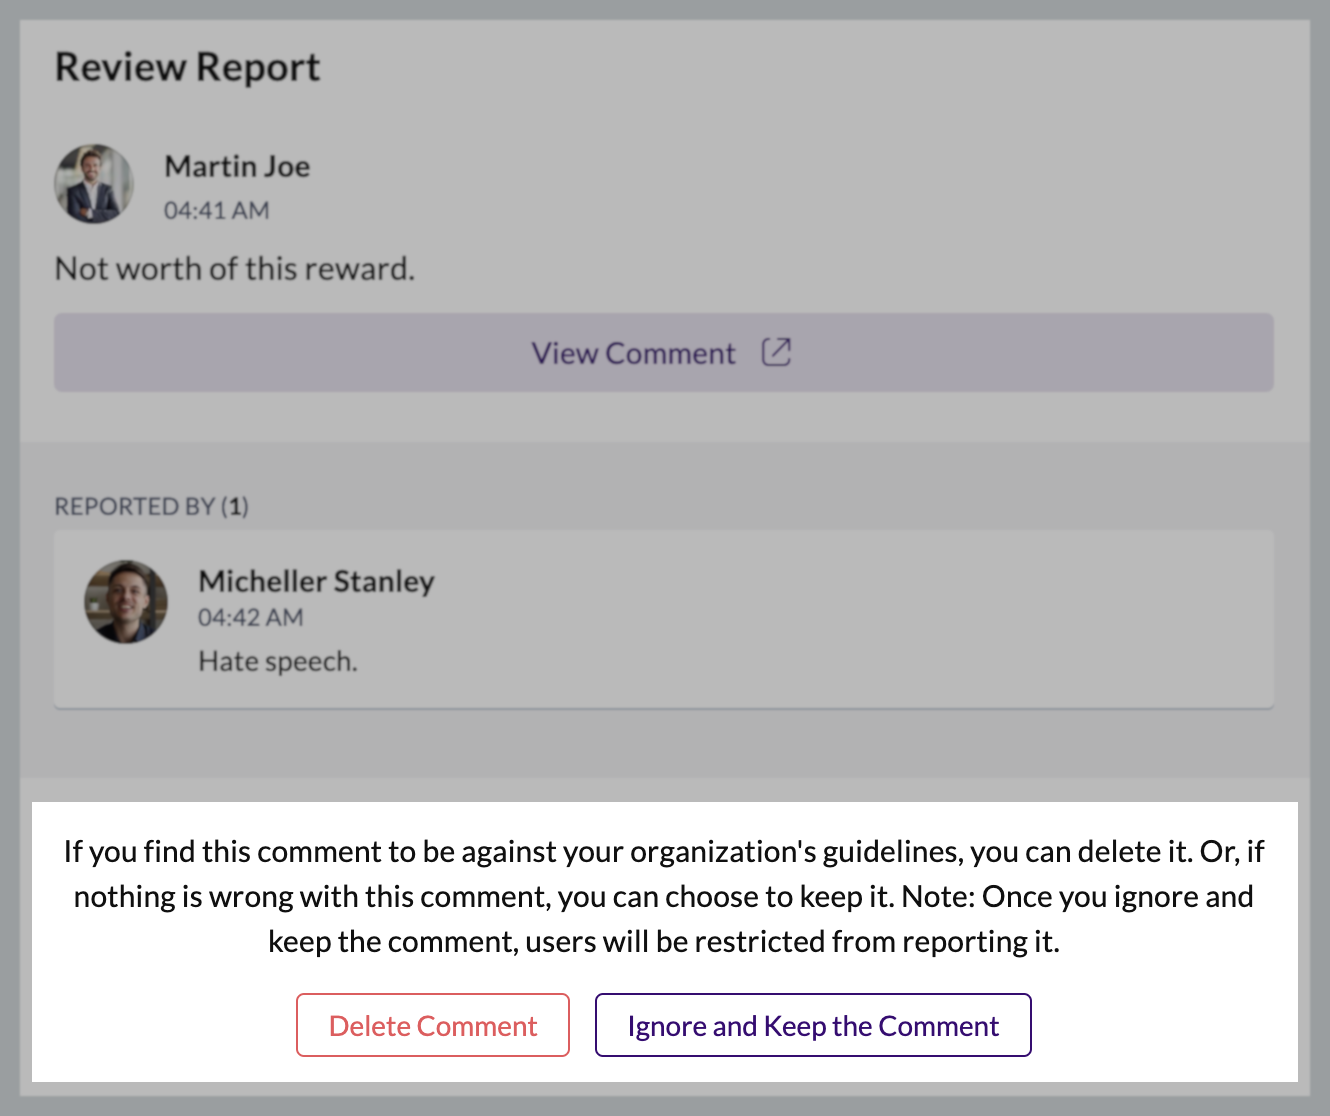Click white footer space left of Delete Comment
Screen dimensions: 1330x1116
(x=160, y=1025)
